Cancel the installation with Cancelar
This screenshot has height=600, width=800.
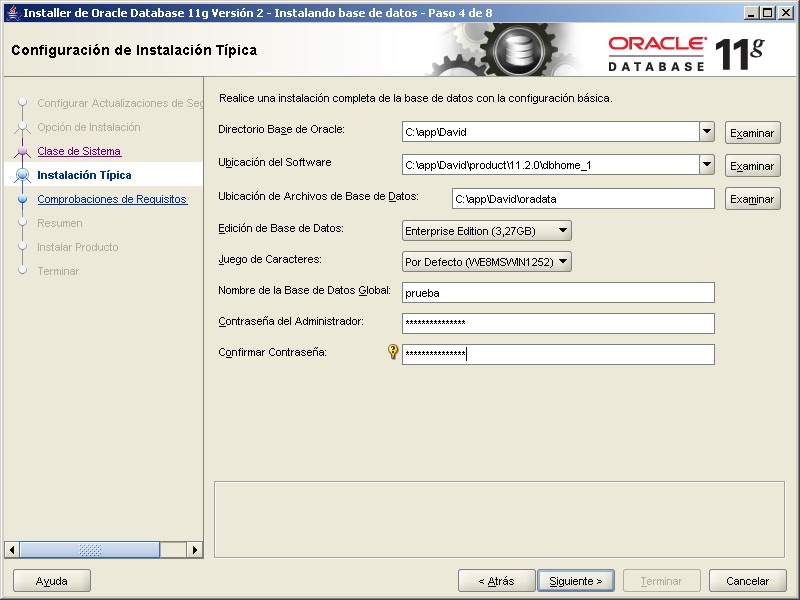click(x=747, y=581)
